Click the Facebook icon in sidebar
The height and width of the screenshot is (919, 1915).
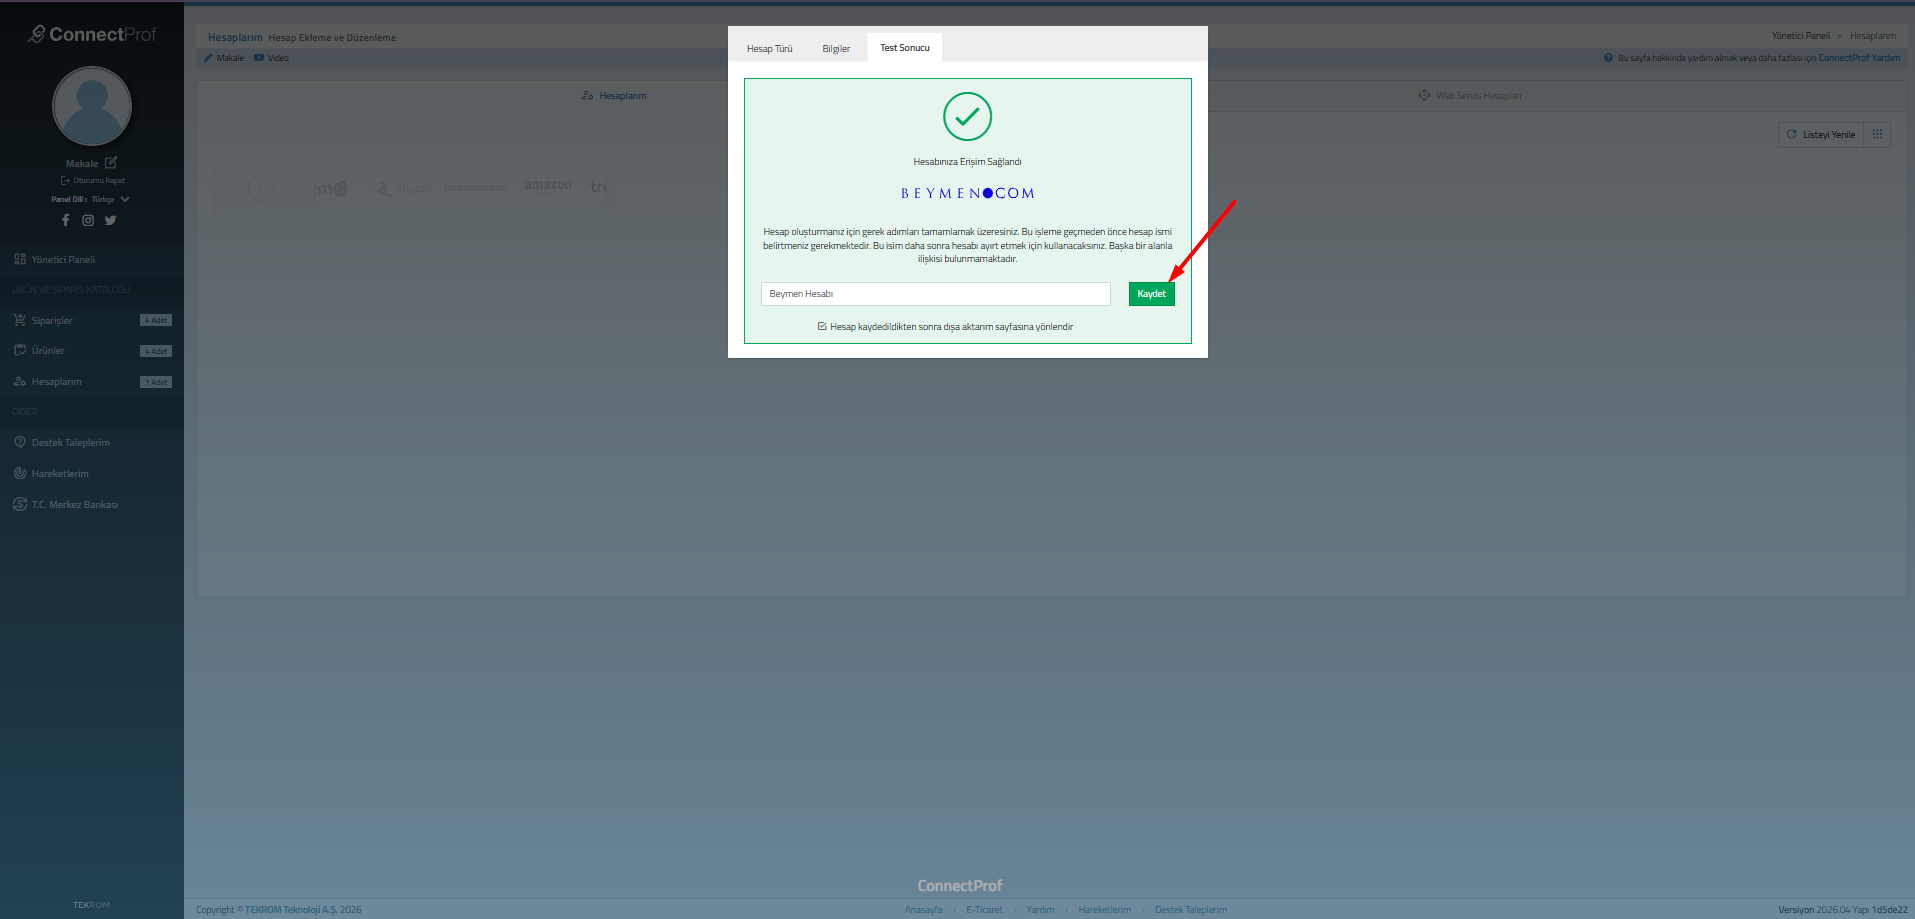click(x=66, y=220)
